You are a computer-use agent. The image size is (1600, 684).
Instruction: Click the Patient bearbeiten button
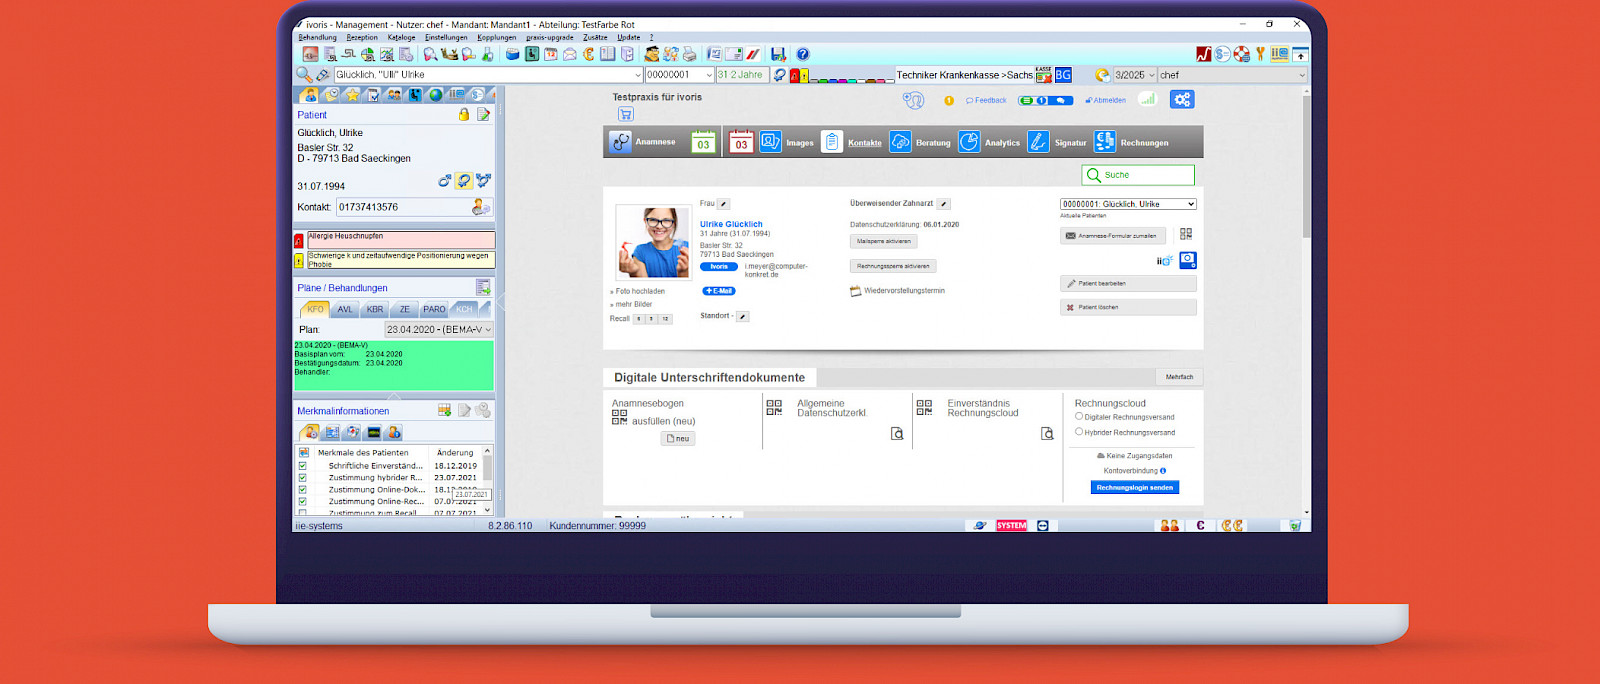click(1127, 283)
